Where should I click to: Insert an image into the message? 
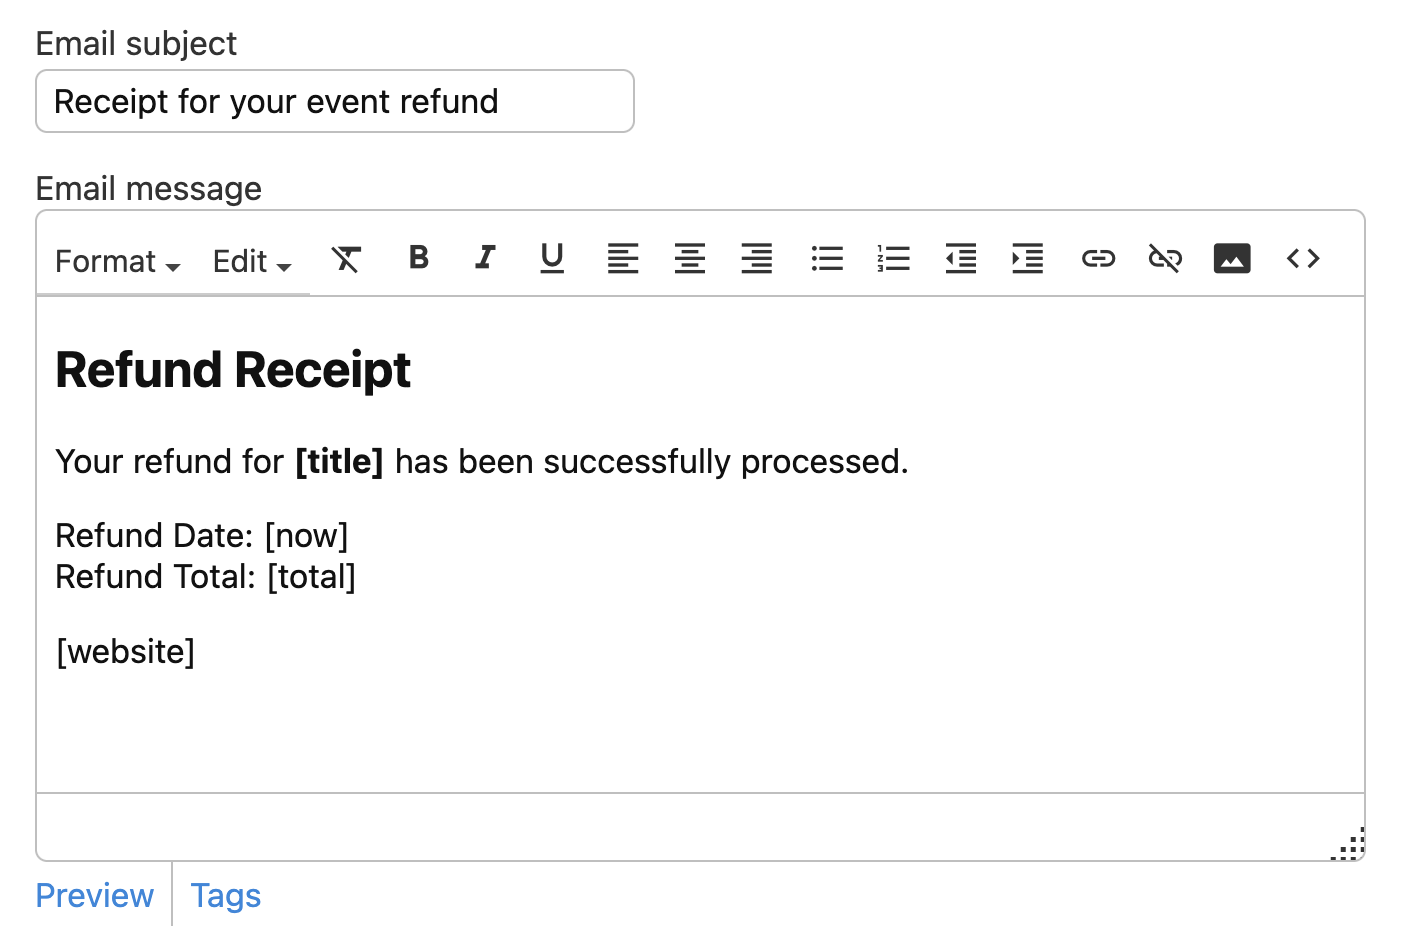[x=1232, y=259]
